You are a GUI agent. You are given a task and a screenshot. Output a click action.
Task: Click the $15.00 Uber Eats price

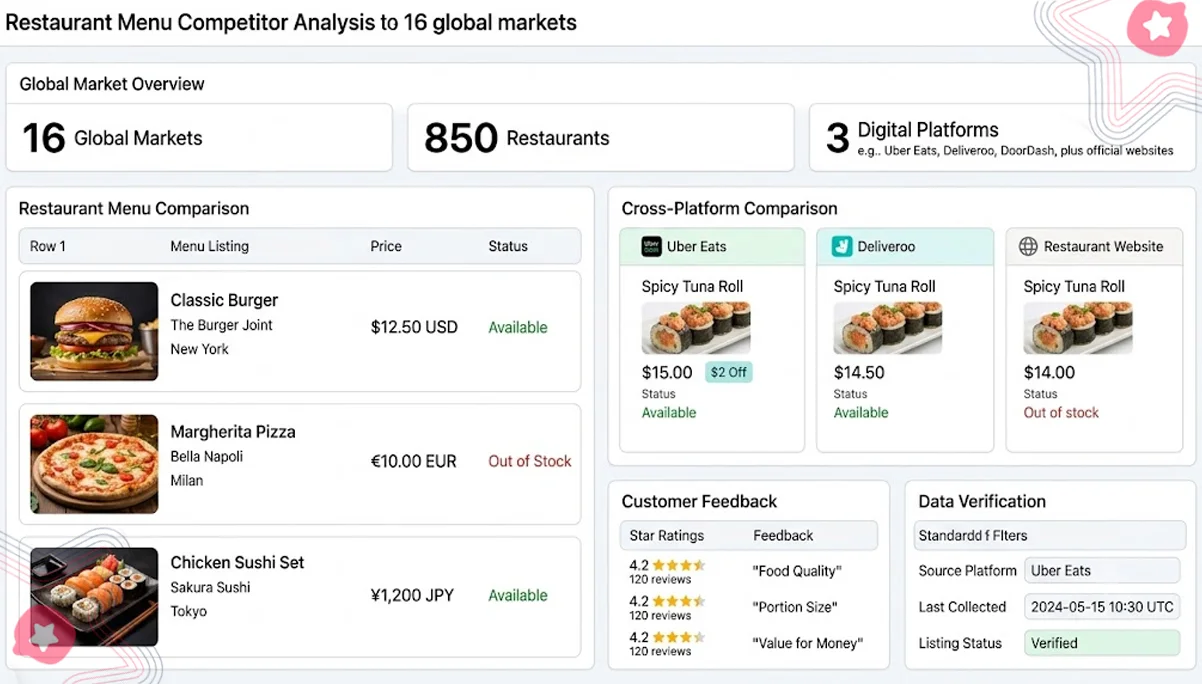(667, 372)
